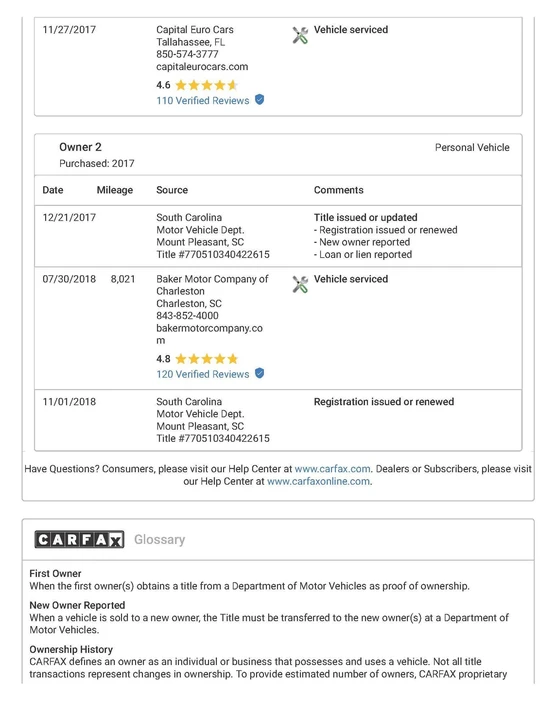Click the bakermotorcompany.com website text

click(x=209, y=334)
